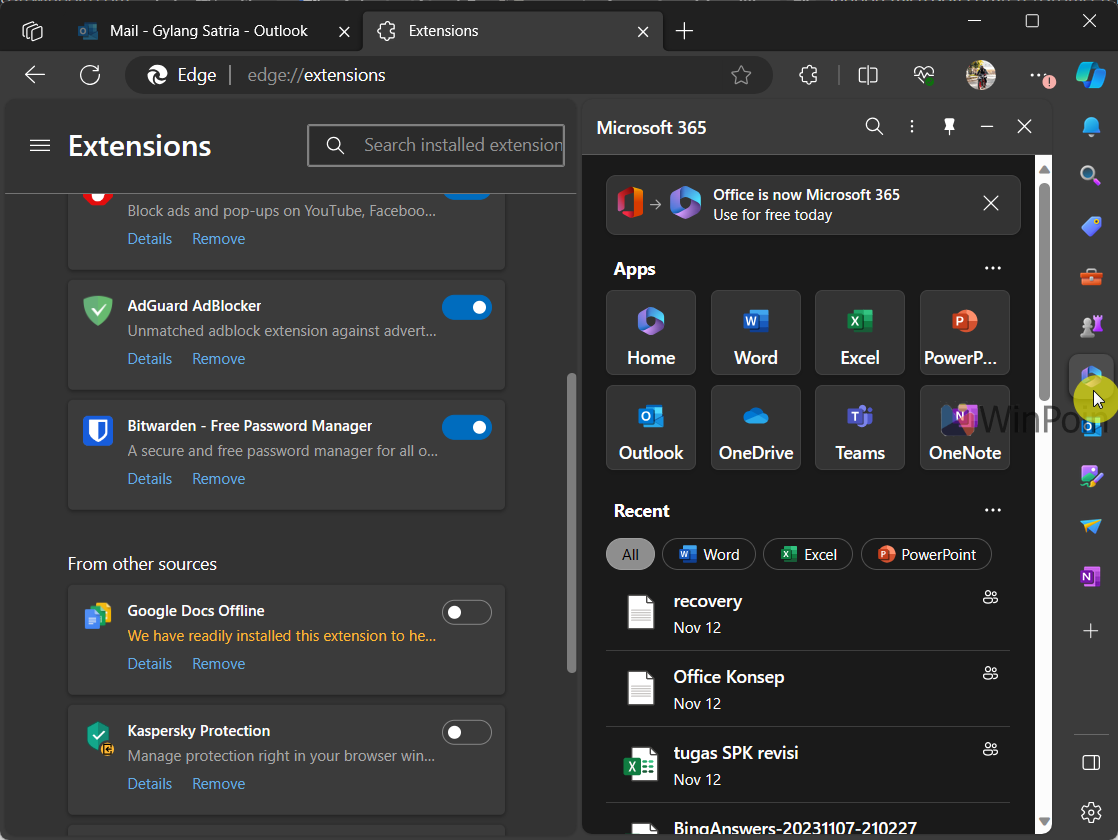Click Search installed extensions field
Viewport: 1118px width, 840px height.
[436, 145]
